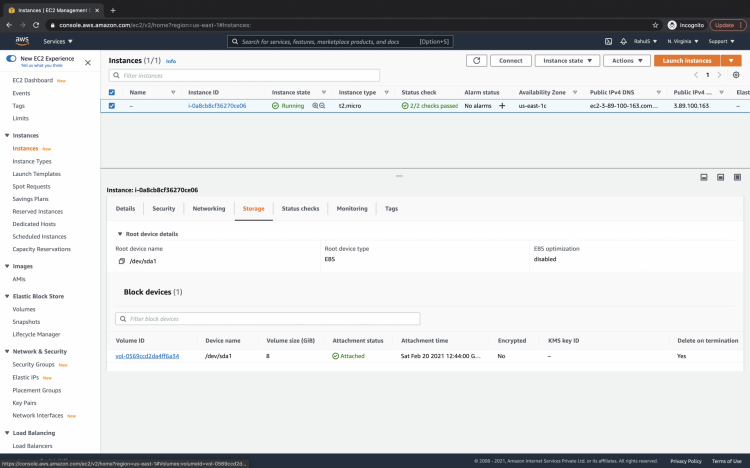Screen dimensions: 750x468
Task: Go back in browser history
Action: pyautogui.click(x=9, y=25)
